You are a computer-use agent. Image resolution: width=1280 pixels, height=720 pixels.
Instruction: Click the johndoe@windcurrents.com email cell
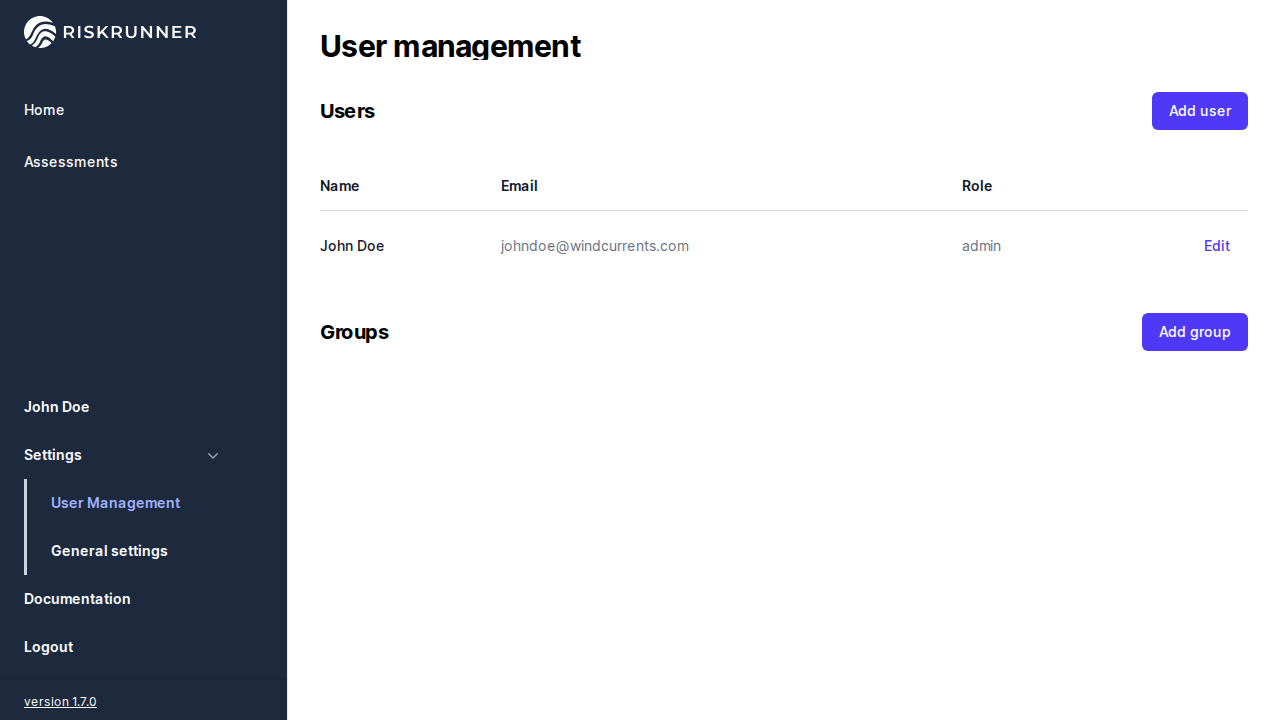pyautogui.click(x=595, y=246)
